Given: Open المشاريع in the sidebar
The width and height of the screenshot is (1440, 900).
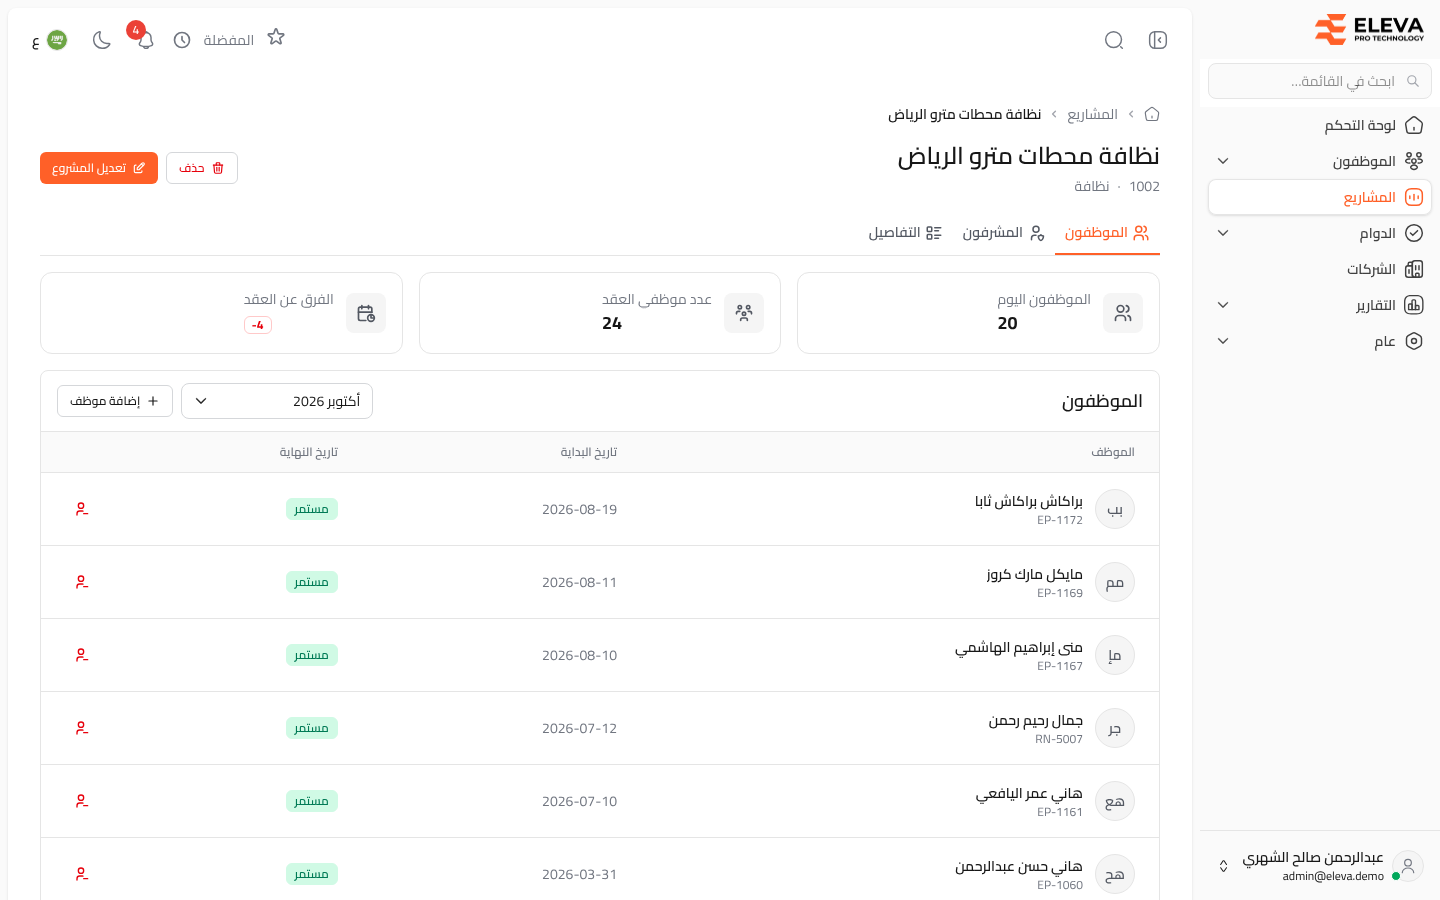Looking at the screenshot, I should point(1320,197).
